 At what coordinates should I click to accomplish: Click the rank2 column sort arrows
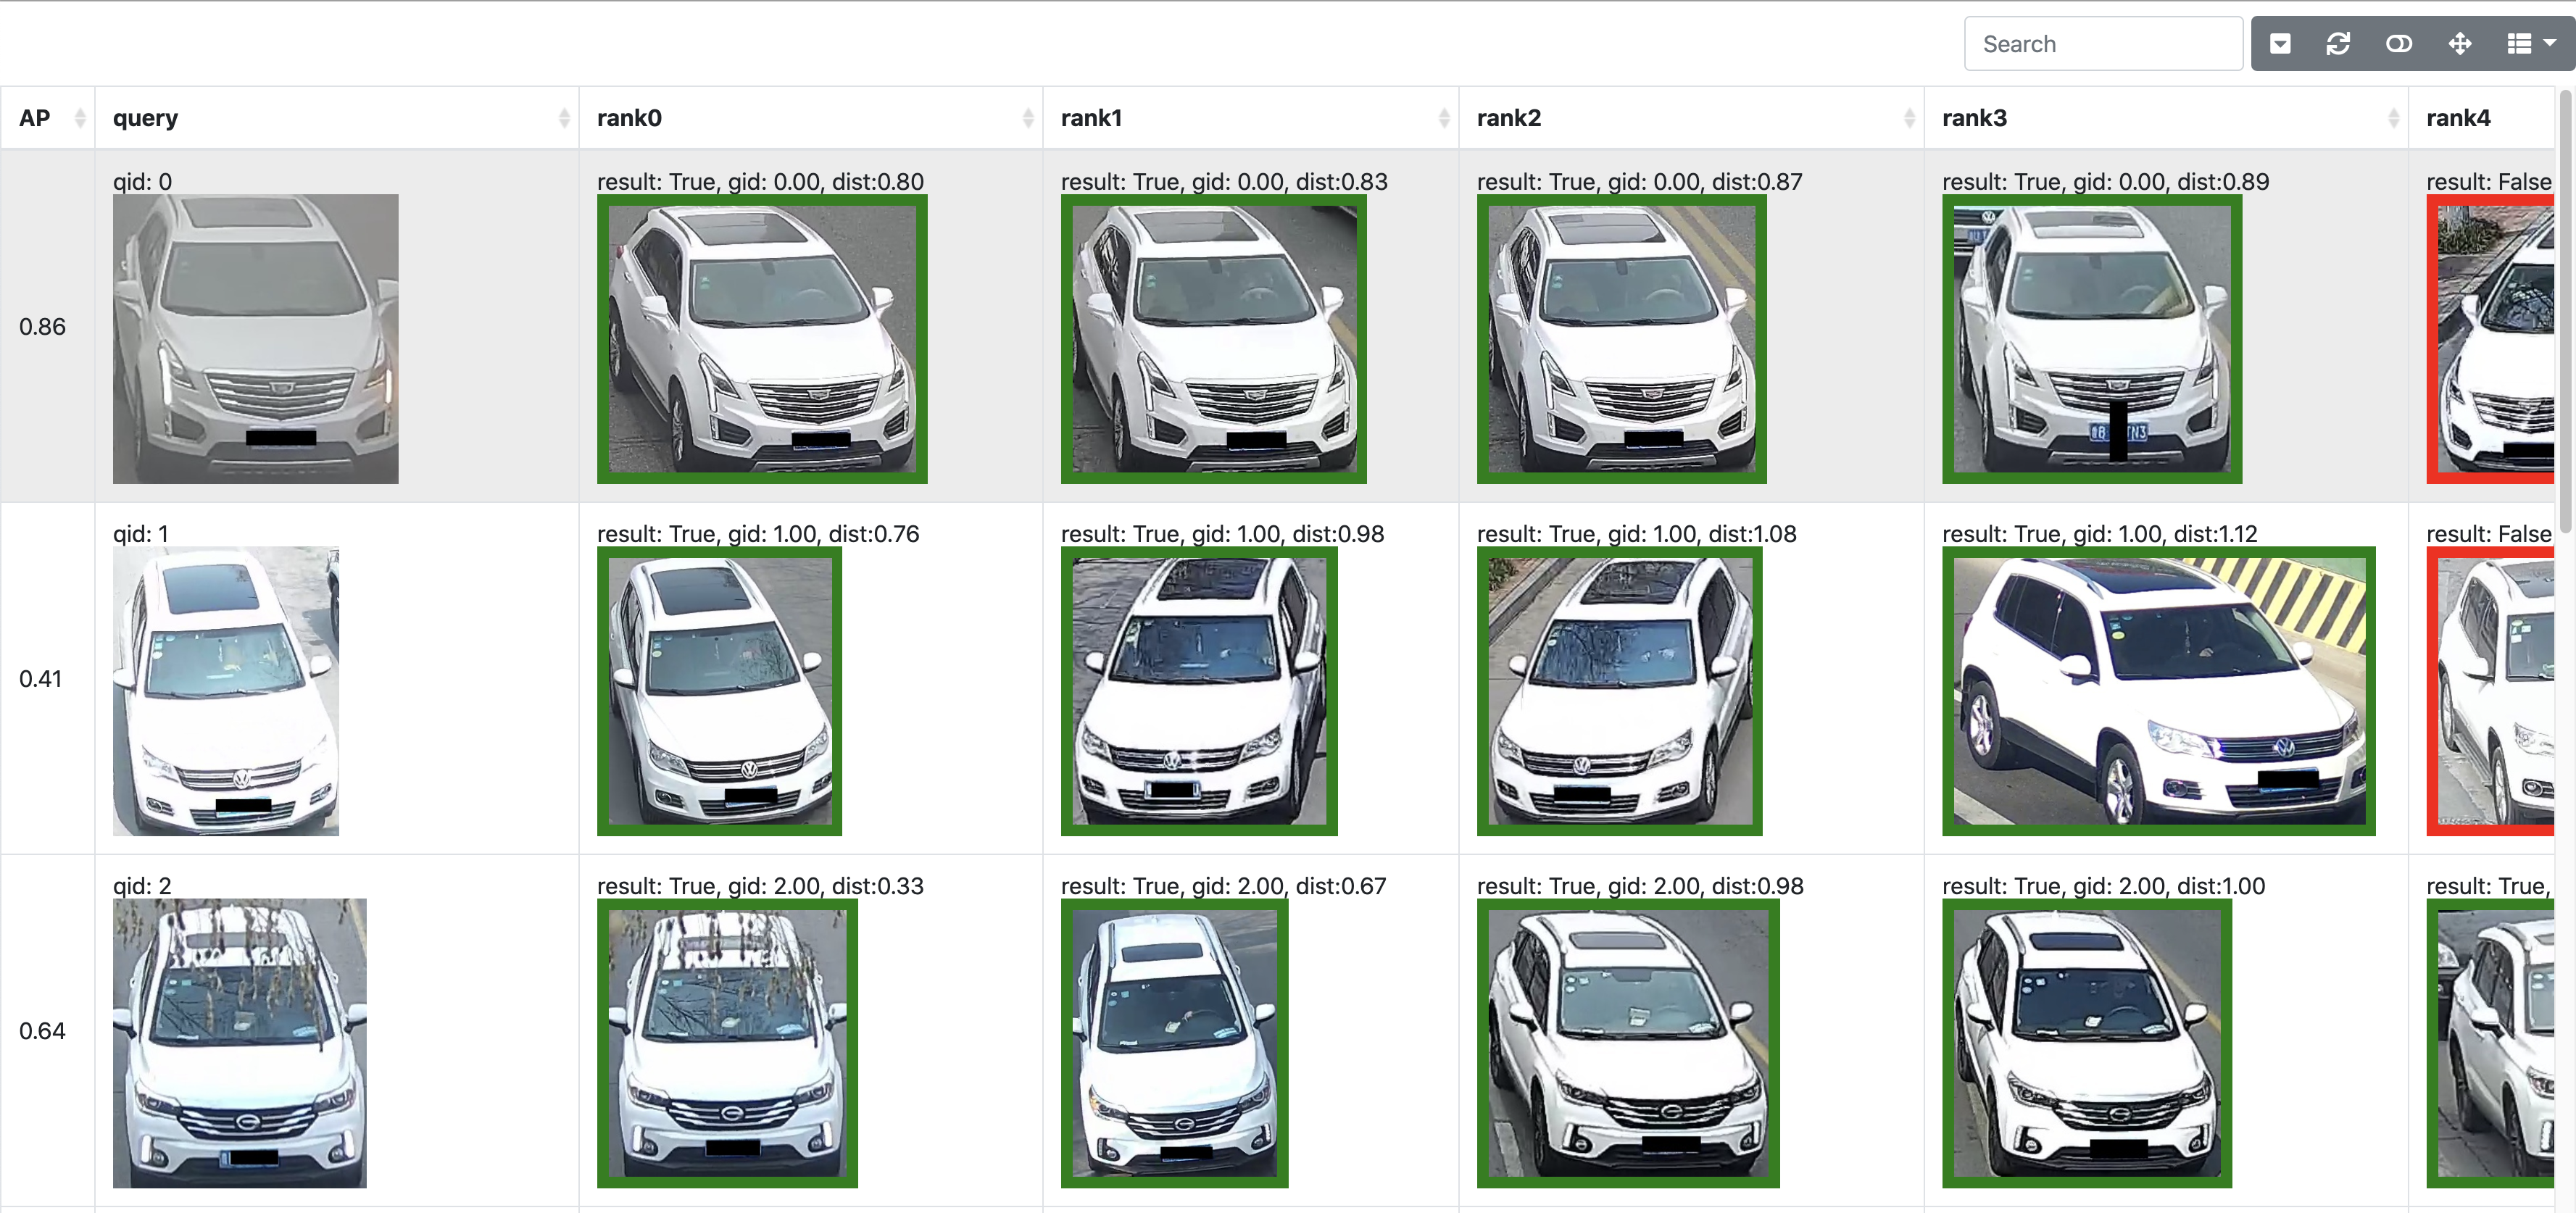pos(1909,118)
